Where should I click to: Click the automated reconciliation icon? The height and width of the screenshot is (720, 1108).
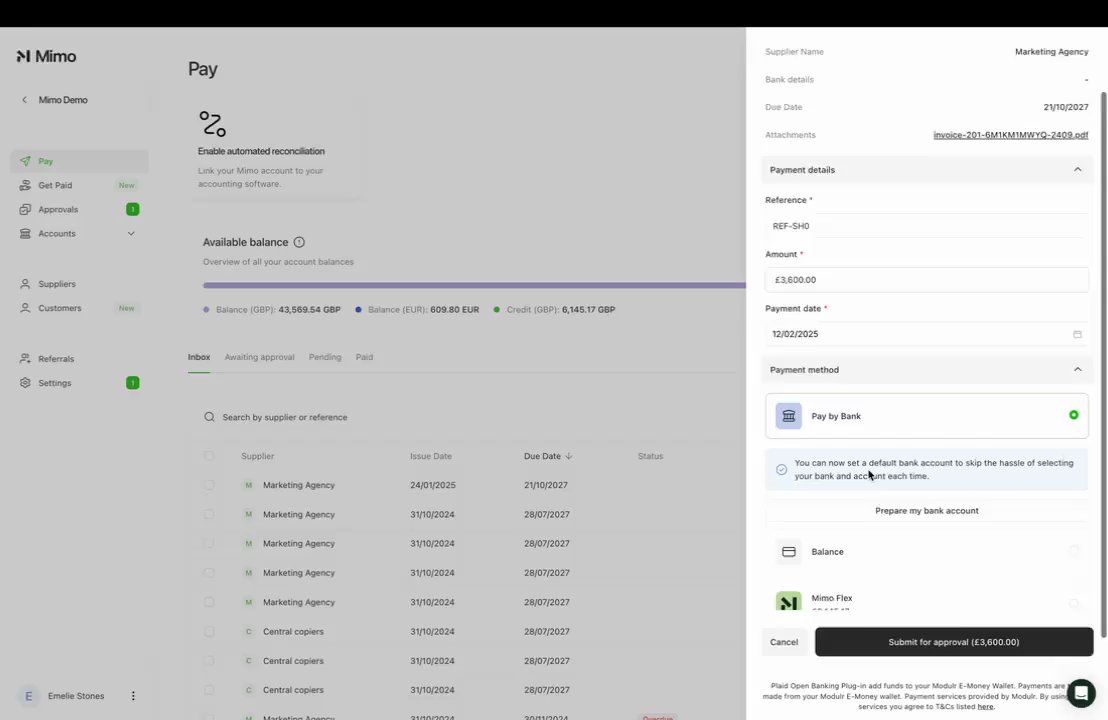pyautogui.click(x=212, y=124)
